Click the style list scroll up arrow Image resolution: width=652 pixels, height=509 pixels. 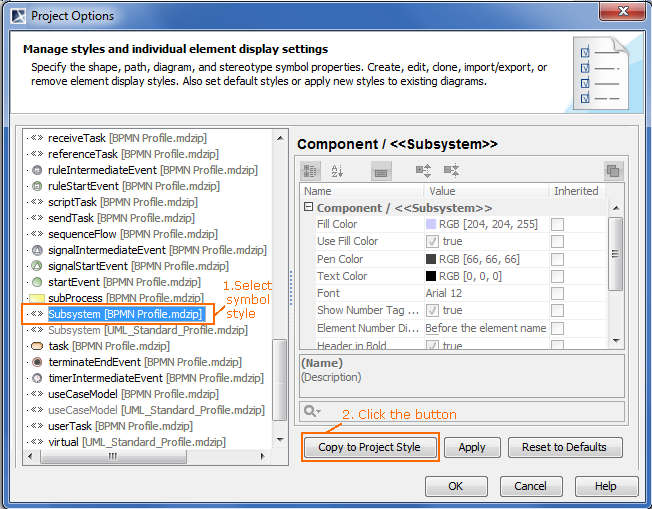(280, 138)
